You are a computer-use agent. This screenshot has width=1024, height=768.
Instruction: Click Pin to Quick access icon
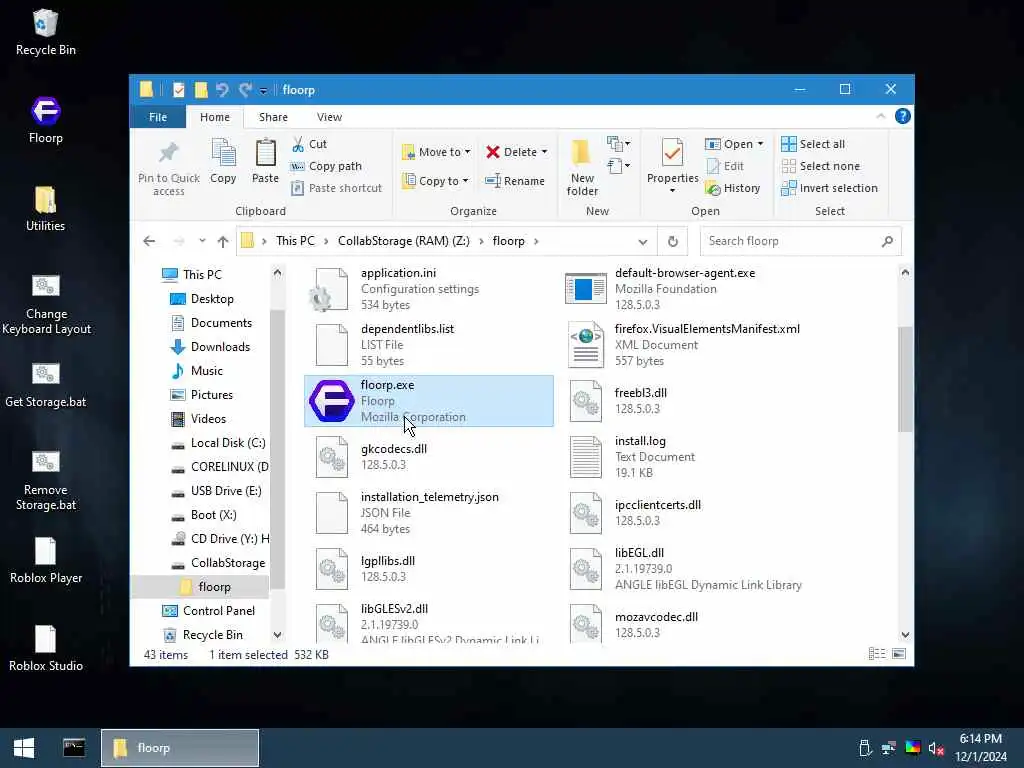click(x=168, y=153)
